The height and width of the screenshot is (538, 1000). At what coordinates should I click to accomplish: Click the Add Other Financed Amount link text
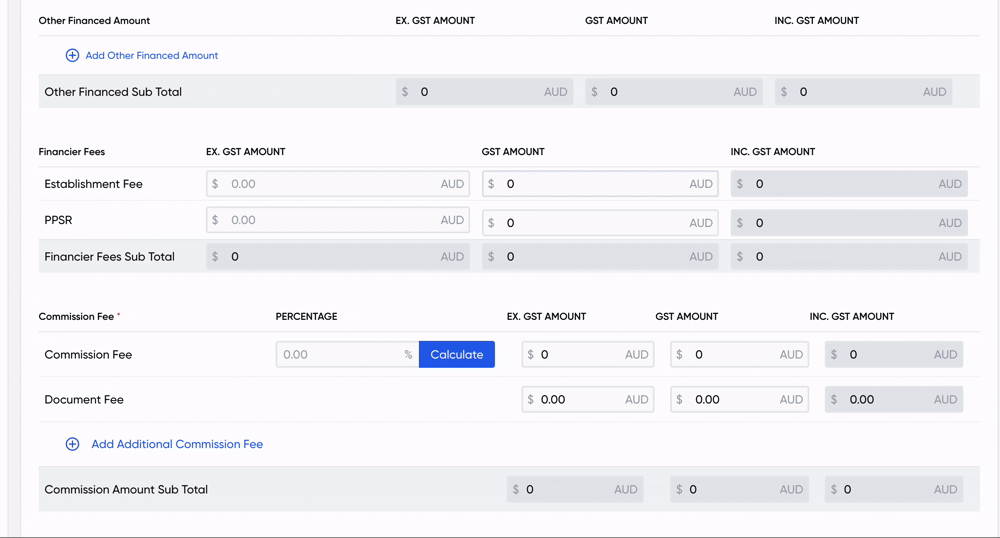click(x=151, y=56)
